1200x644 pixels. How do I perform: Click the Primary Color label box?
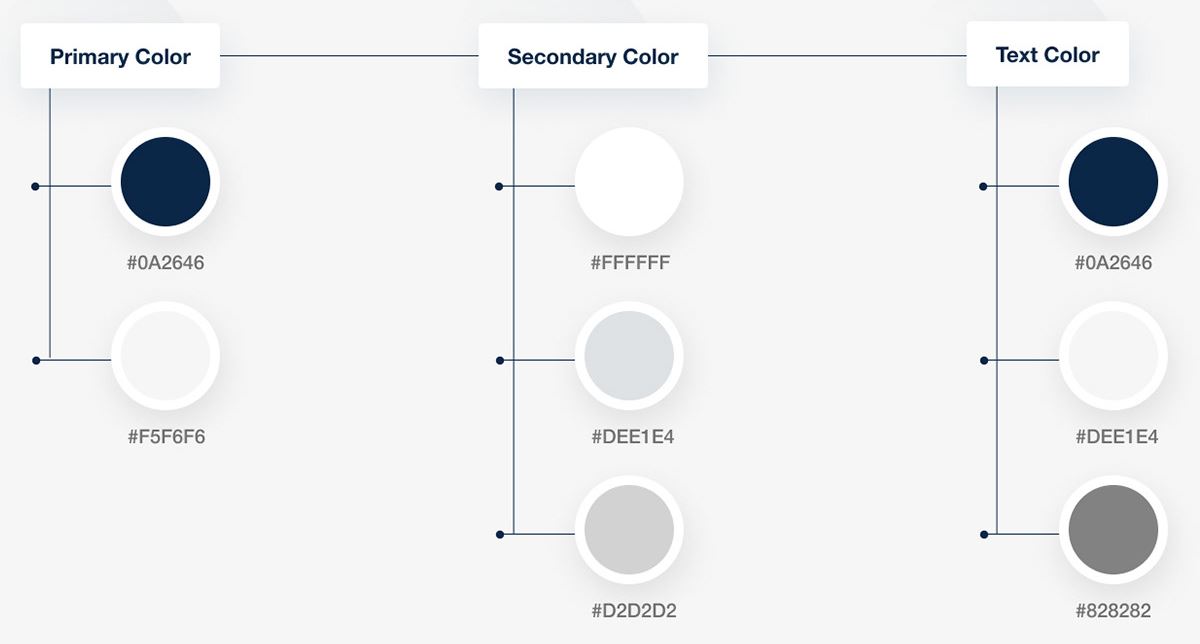(120, 56)
